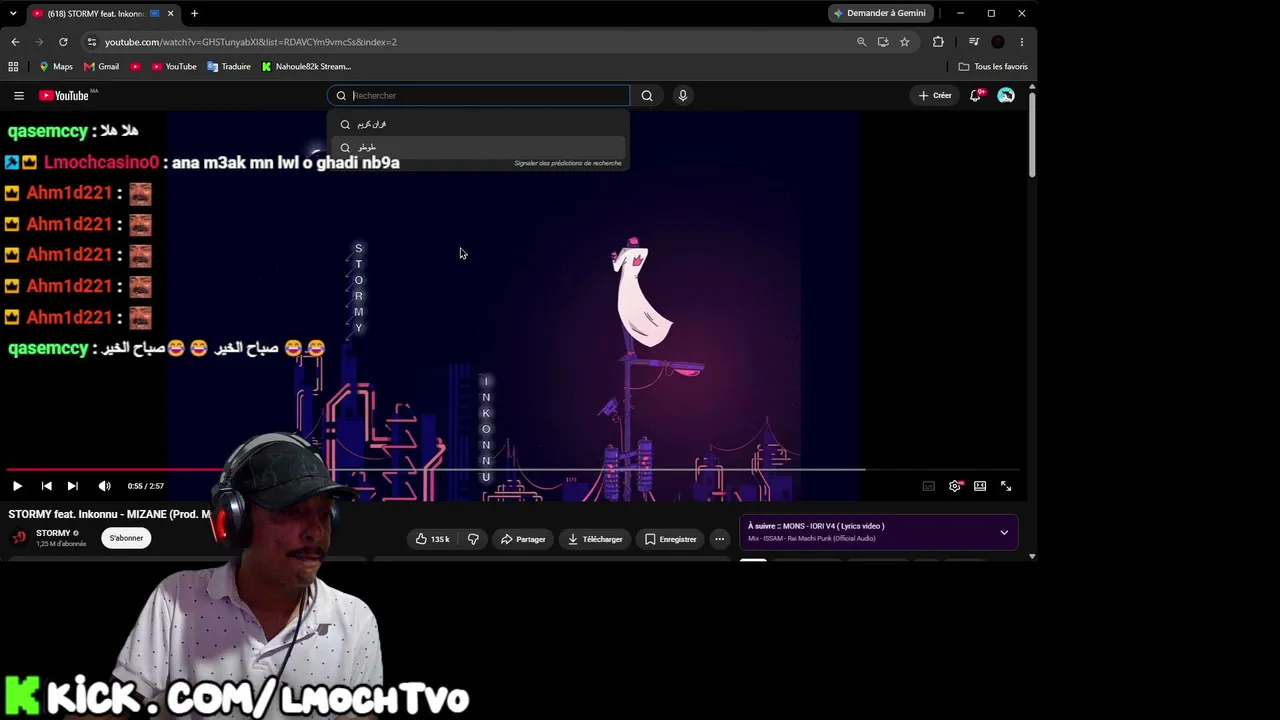Open Chrome extensions puzzle menu
The image size is (1280, 720).
[x=938, y=42]
